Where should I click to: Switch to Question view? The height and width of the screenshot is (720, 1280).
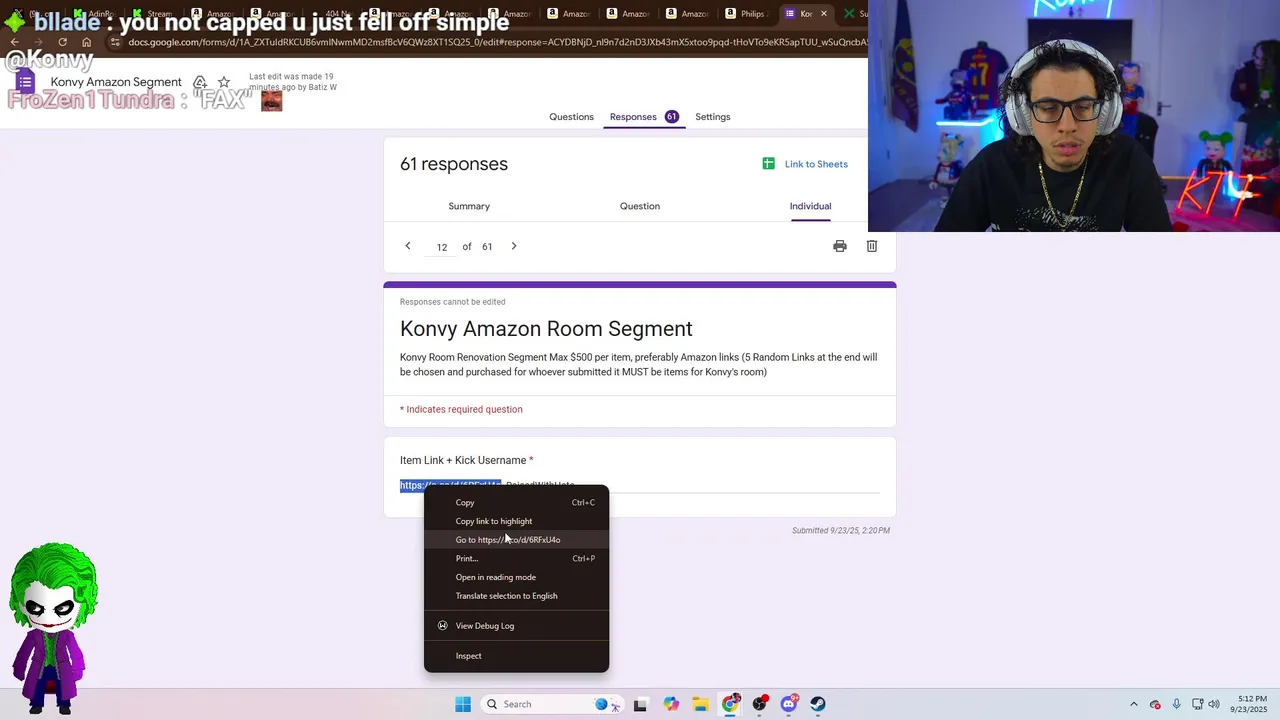coord(640,206)
